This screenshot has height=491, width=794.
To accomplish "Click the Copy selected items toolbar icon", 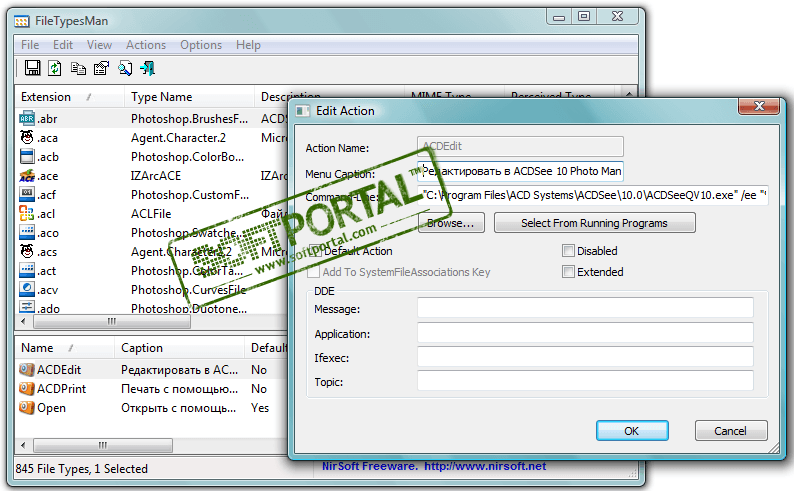I will [x=78, y=68].
